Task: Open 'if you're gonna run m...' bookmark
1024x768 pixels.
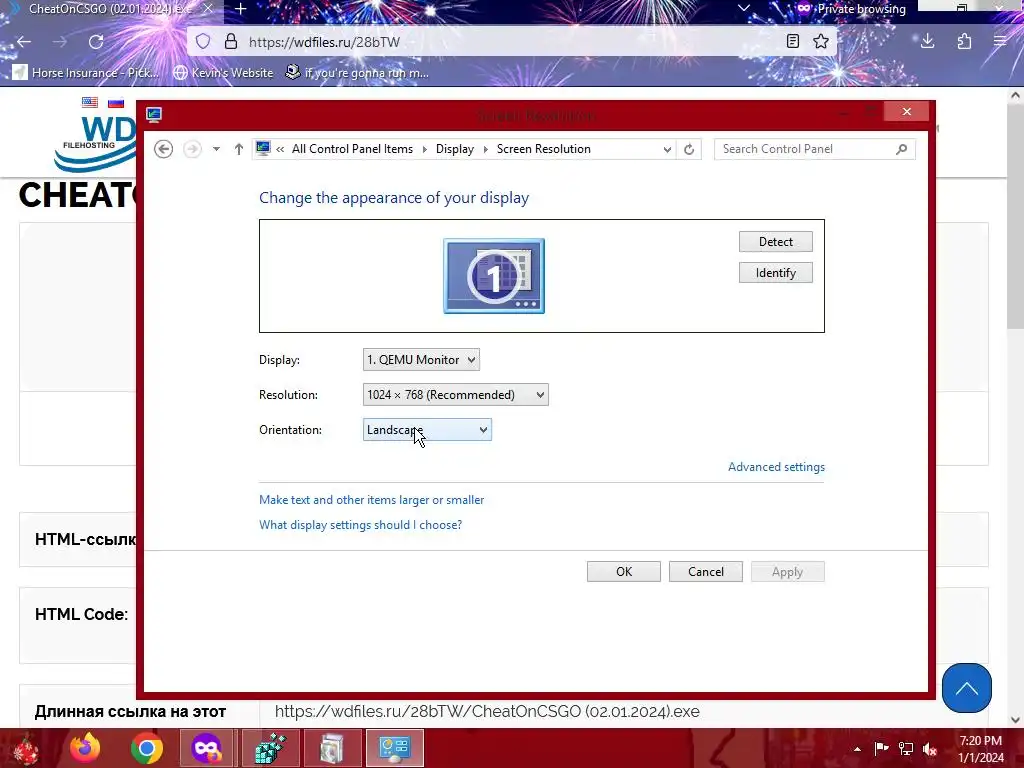Action: (358, 72)
